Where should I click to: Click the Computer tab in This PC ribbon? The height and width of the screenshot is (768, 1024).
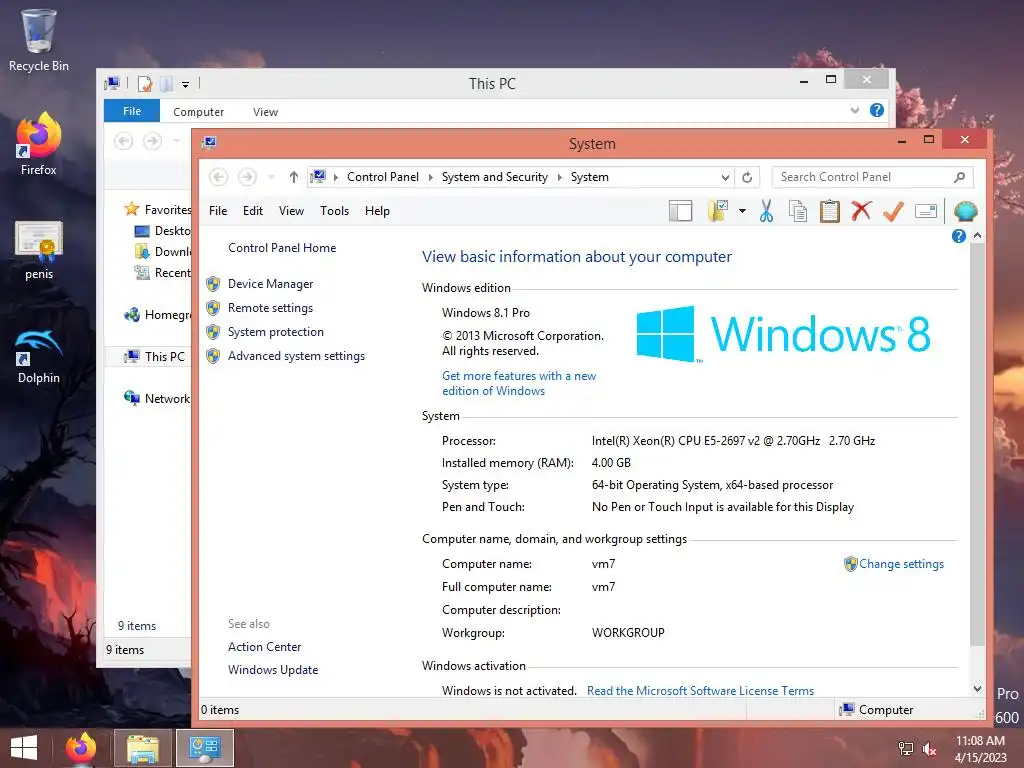click(199, 112)
